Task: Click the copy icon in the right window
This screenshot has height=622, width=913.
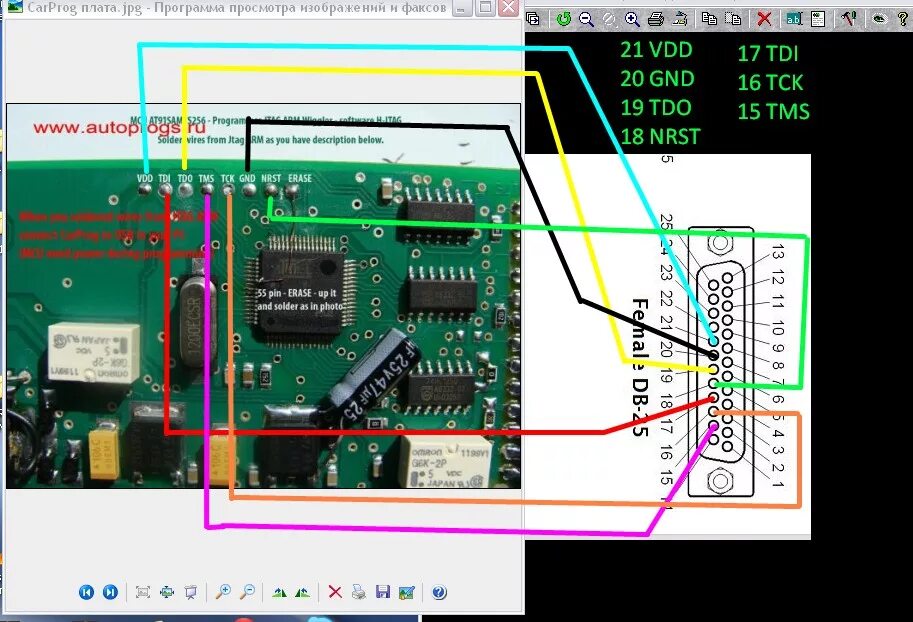Action: click(x=709, y=19)
